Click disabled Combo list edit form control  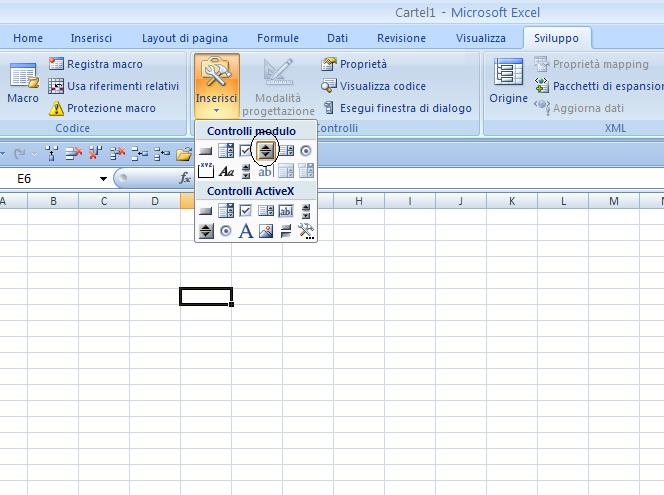[x=286, y=171]
